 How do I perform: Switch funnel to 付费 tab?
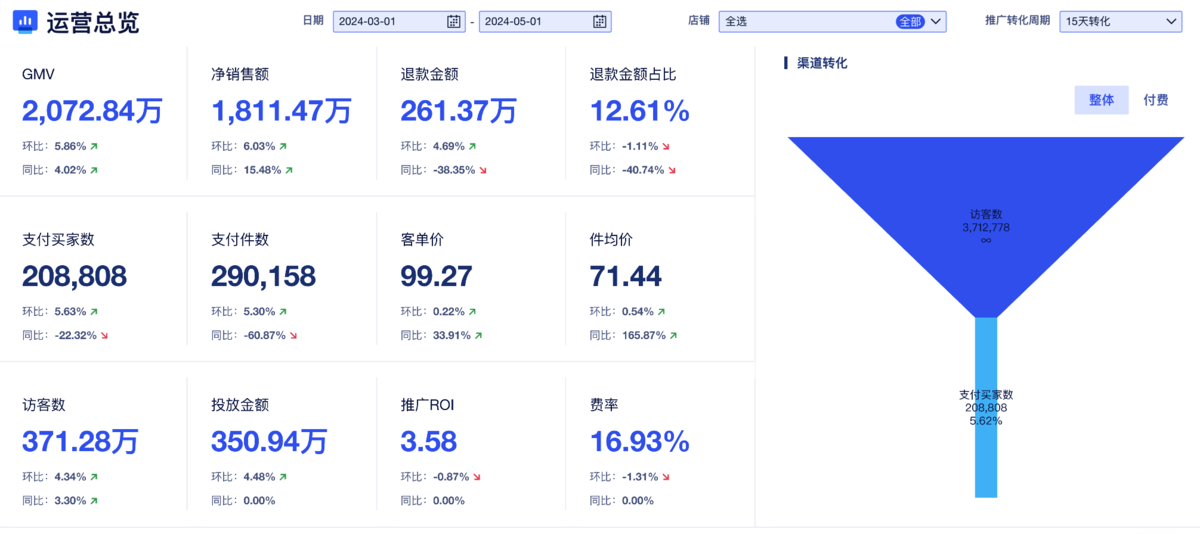1156,100
